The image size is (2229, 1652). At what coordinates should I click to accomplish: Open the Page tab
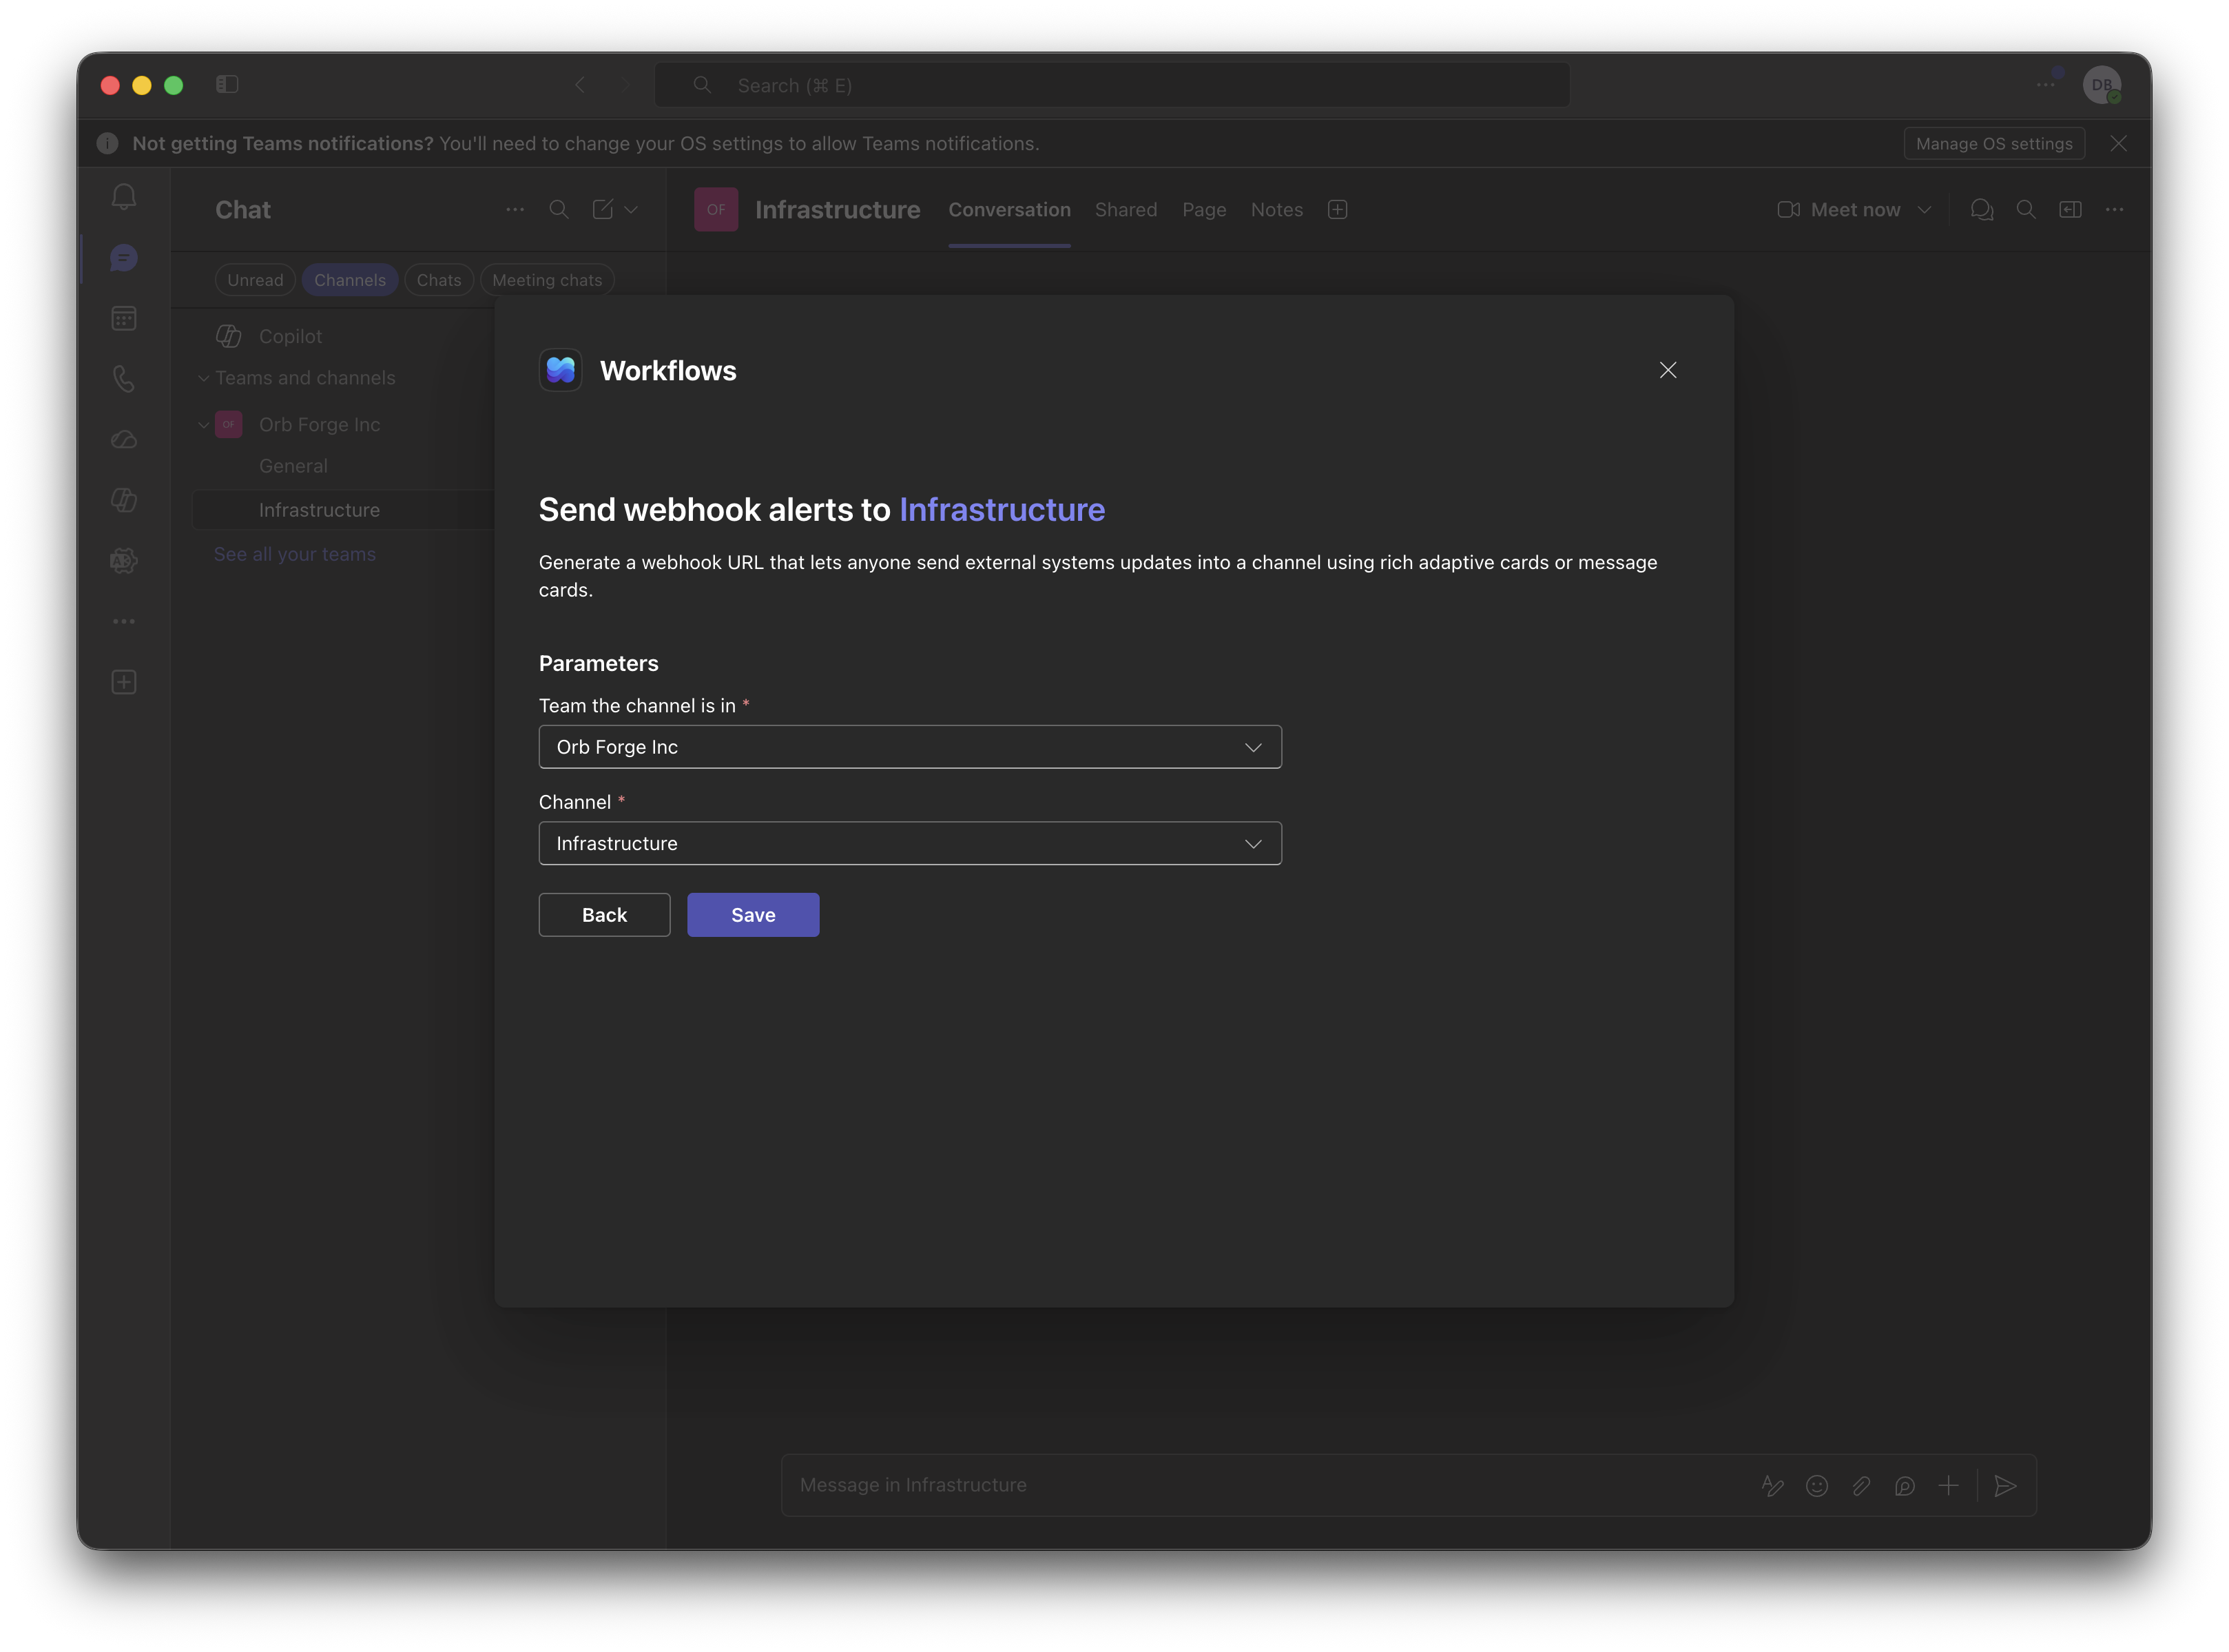click(1204, 210)
